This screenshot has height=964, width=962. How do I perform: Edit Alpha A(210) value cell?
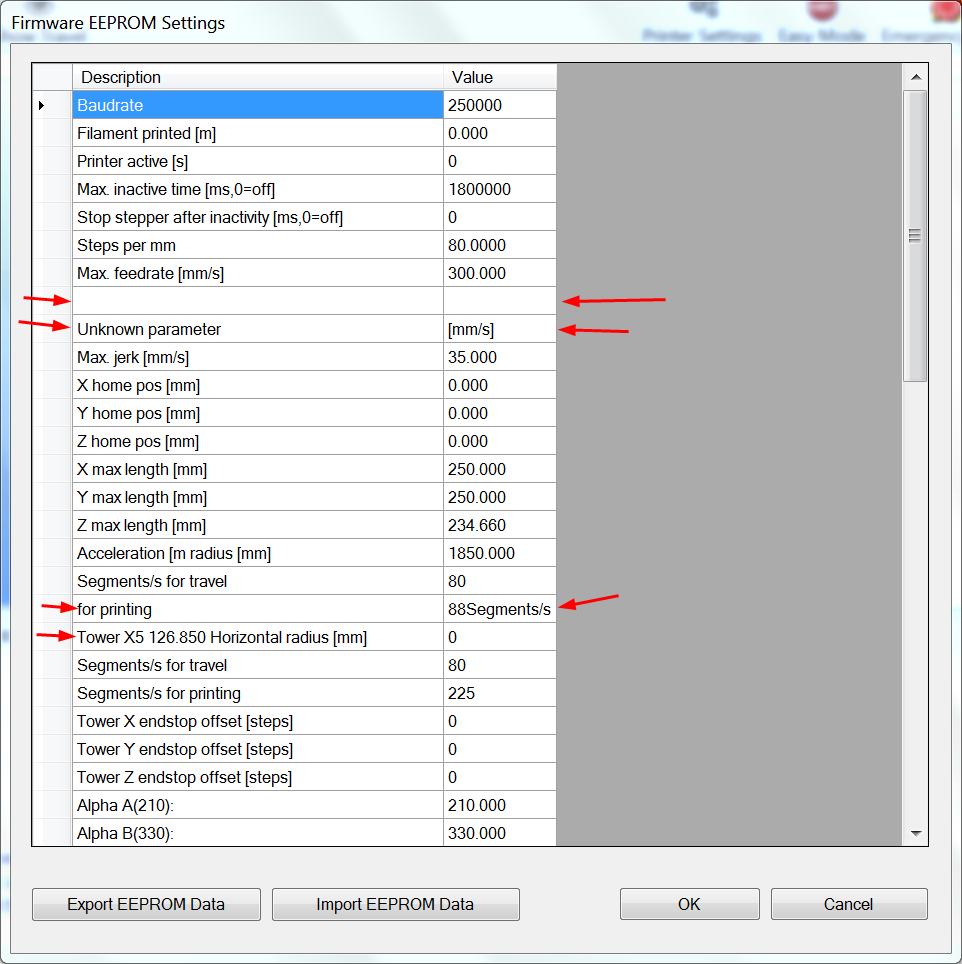coord(499,805)
